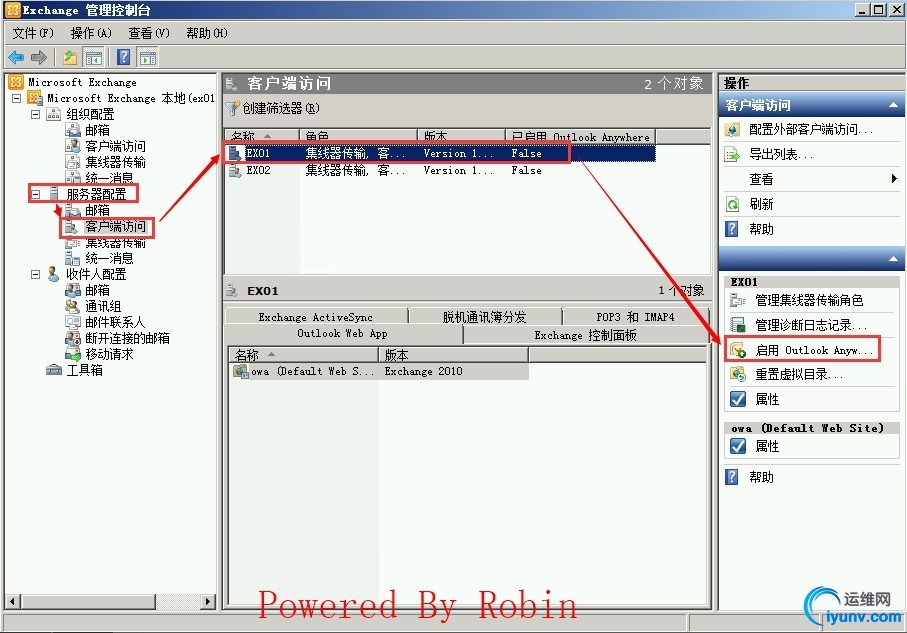907x633 pixels.
Task: Click the blue Help toolbar icon
Action: click(123, 57)
